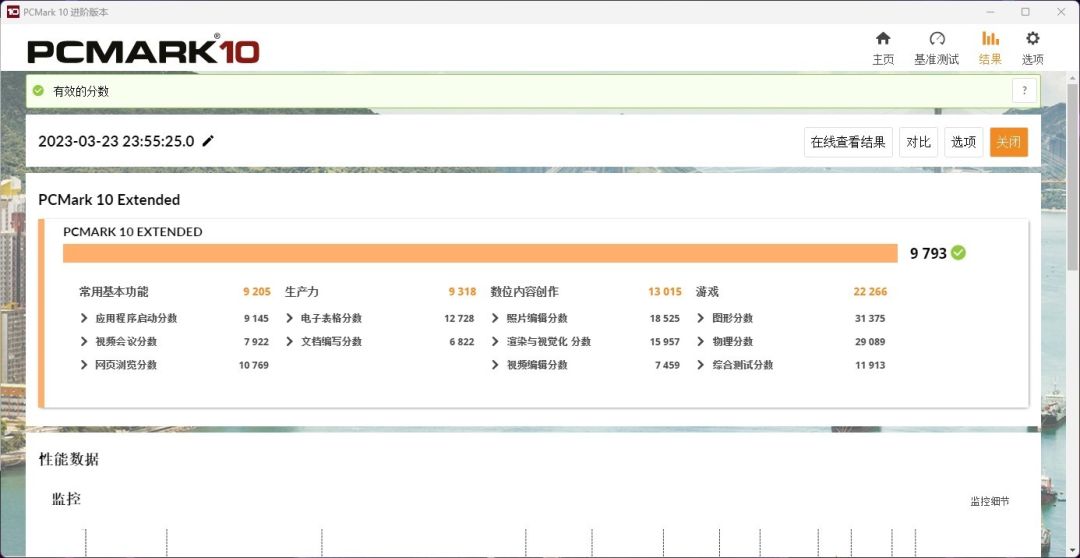Screen dimensions: 1080x558
Task: Expand 综合测试分数 row
Action: coord(735,365)
